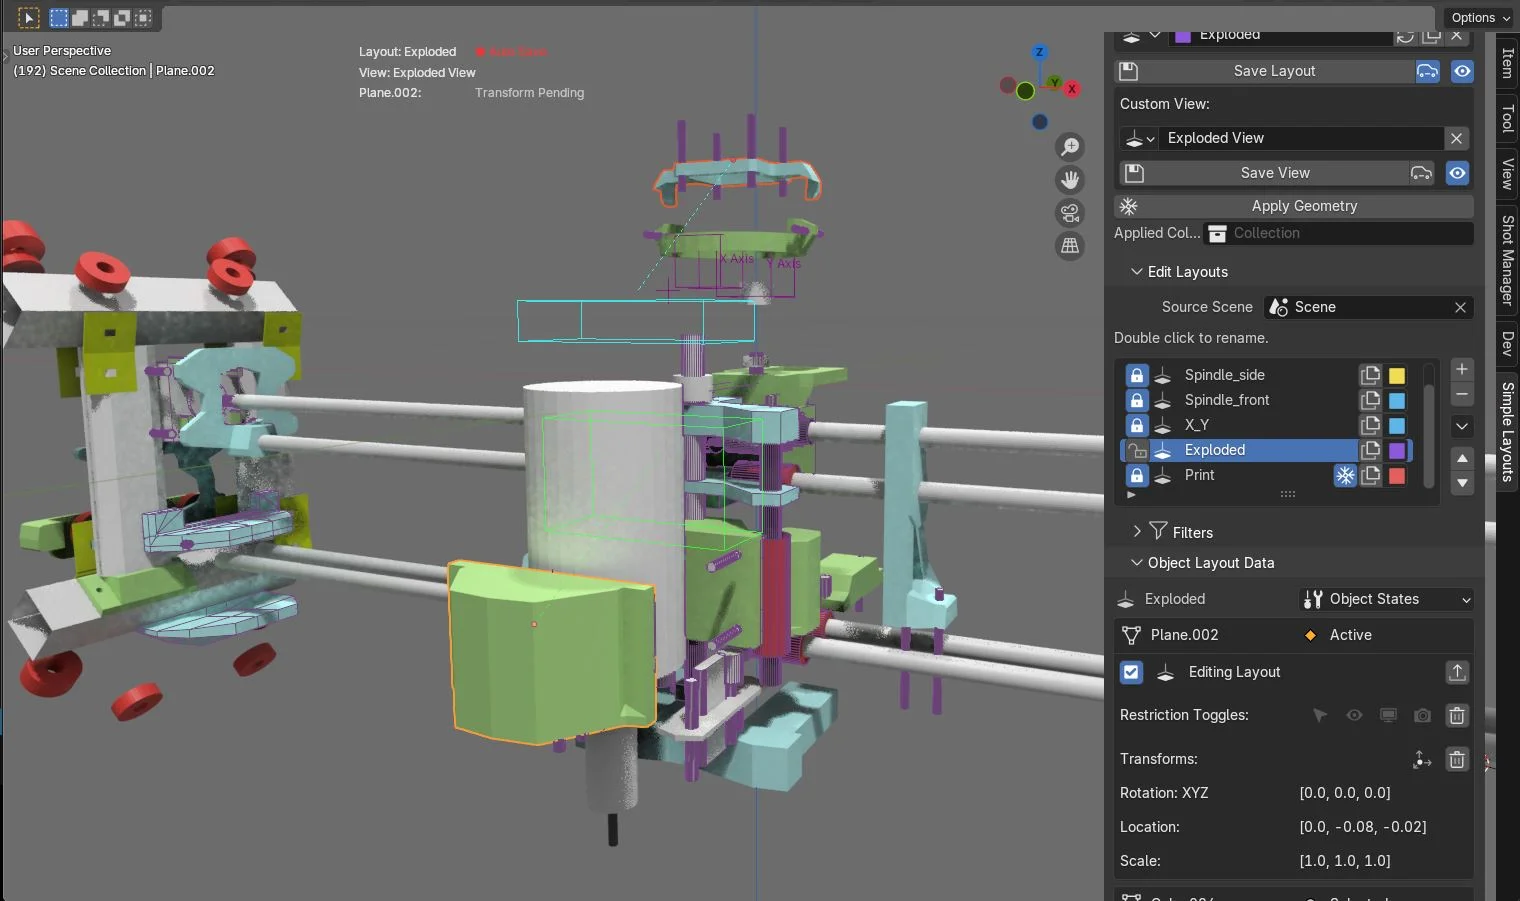The width and height of the screenshot is (1520, 901).
Task: Activate the Zoom magnifier icon in the viewport sidebar
Action: click(1070, 146)
